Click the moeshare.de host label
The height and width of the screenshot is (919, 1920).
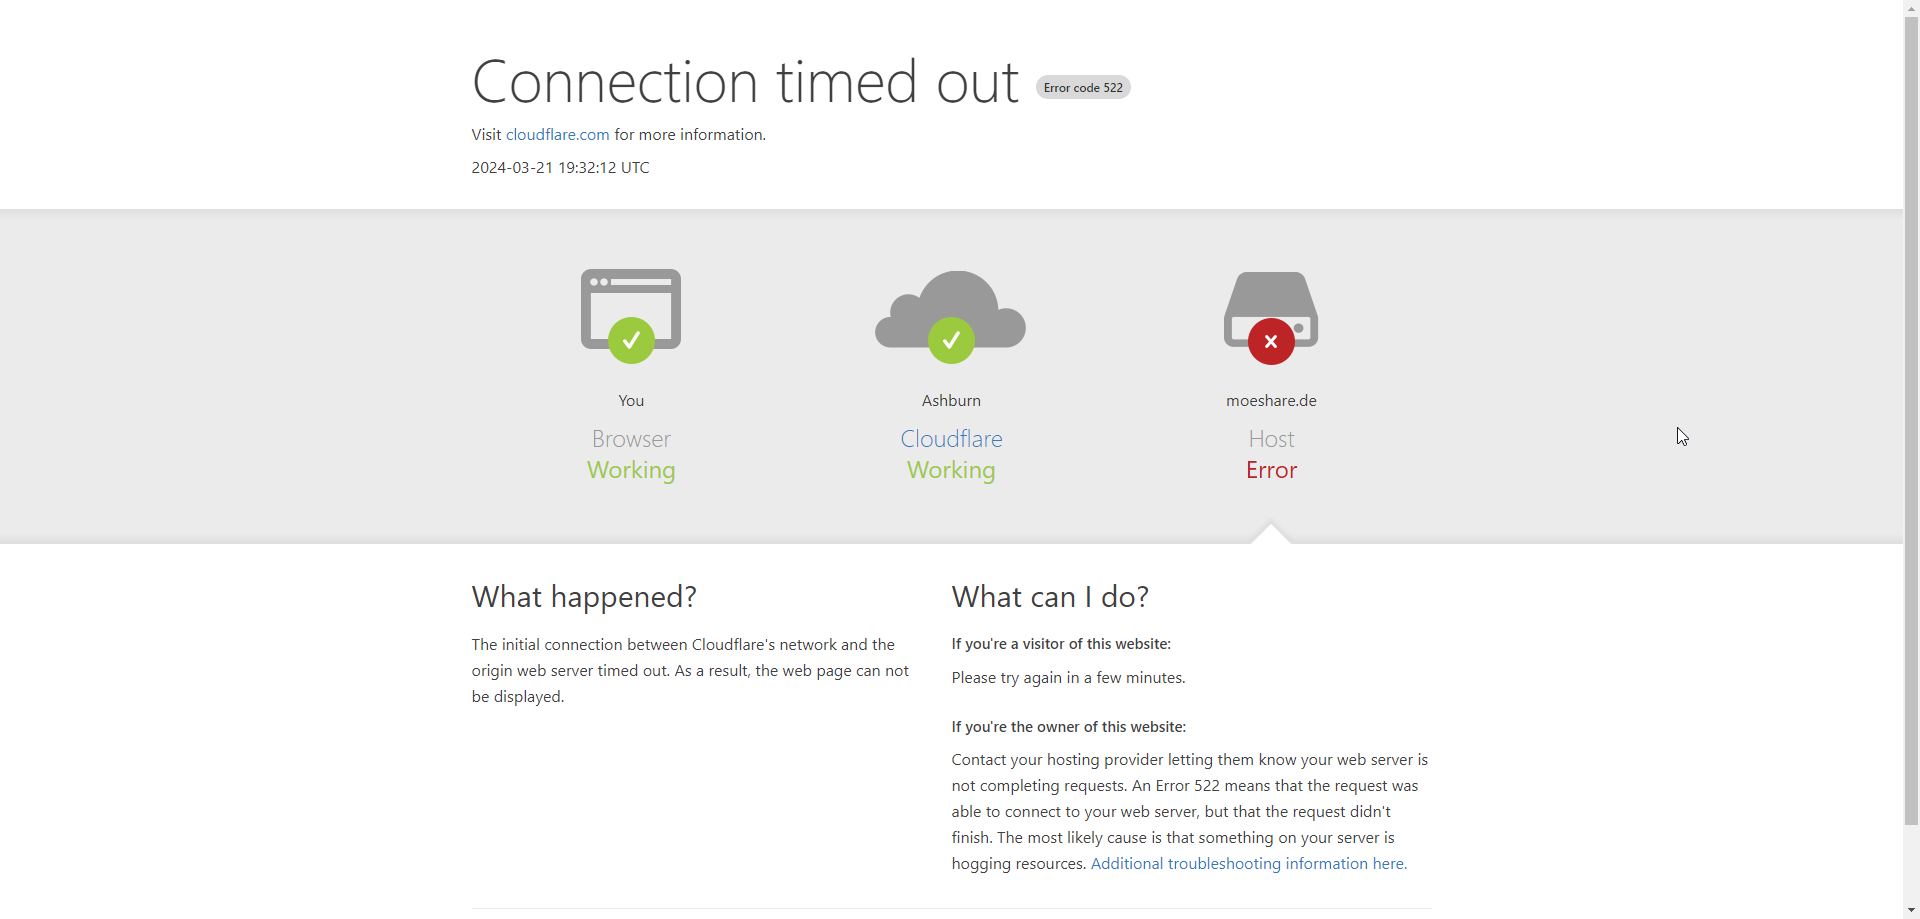coord(1271,401)
